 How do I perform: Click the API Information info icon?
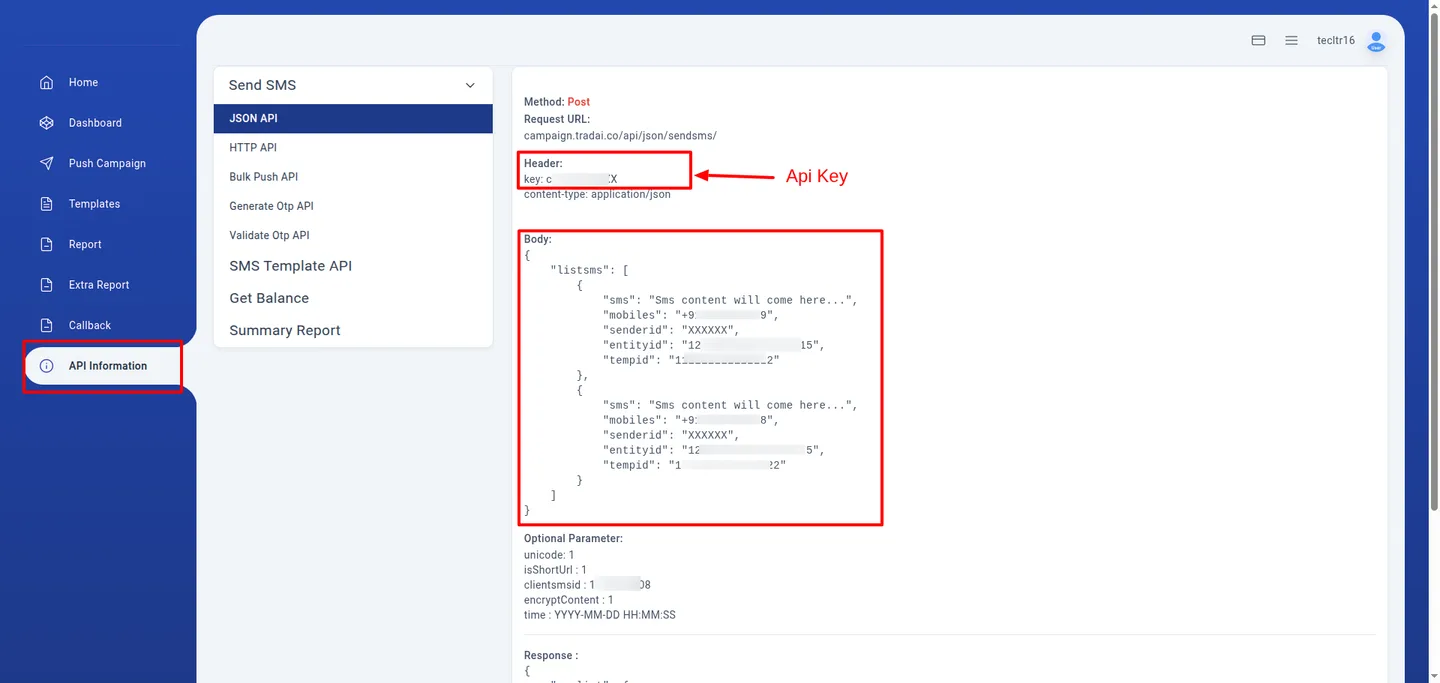coord(46,366)
